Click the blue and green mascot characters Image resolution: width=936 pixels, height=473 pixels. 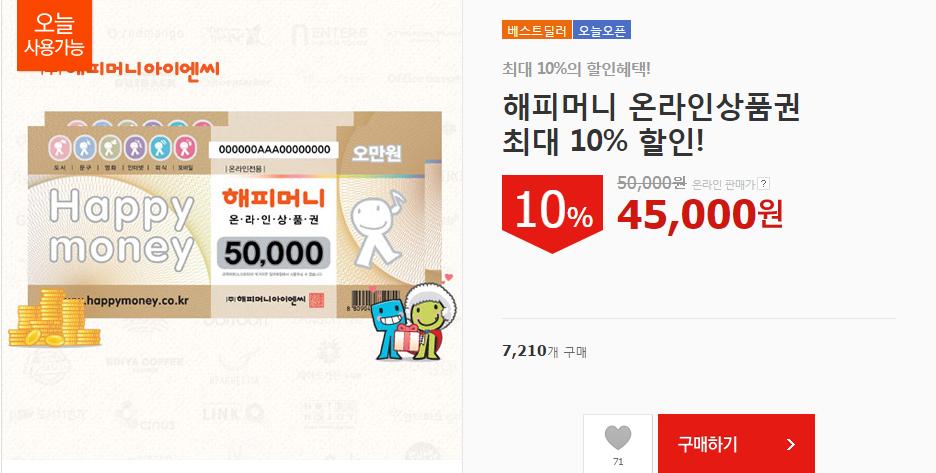tap(413, 322)
